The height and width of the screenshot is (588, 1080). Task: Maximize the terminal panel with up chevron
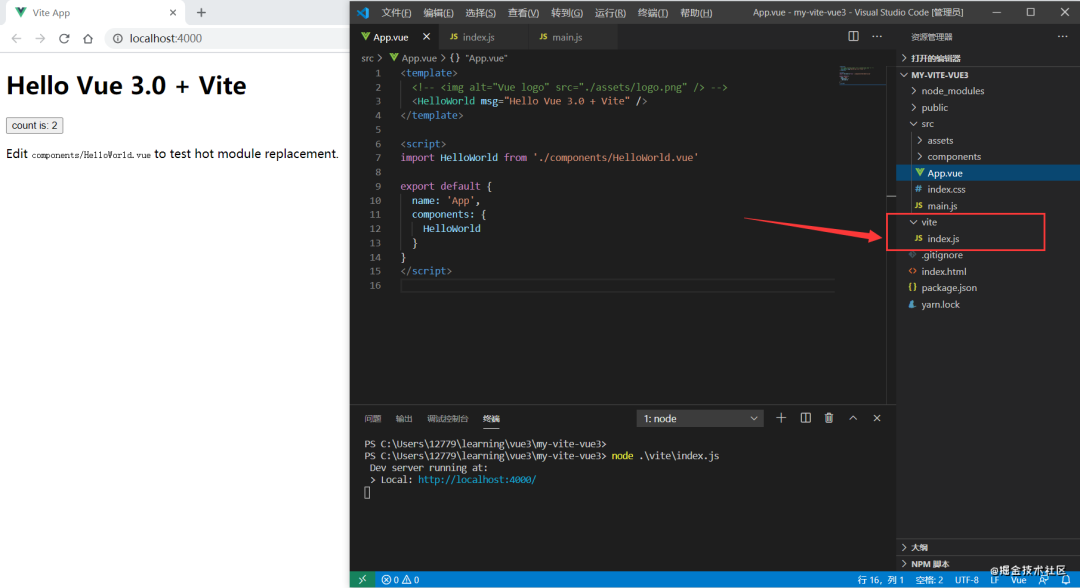853,418
